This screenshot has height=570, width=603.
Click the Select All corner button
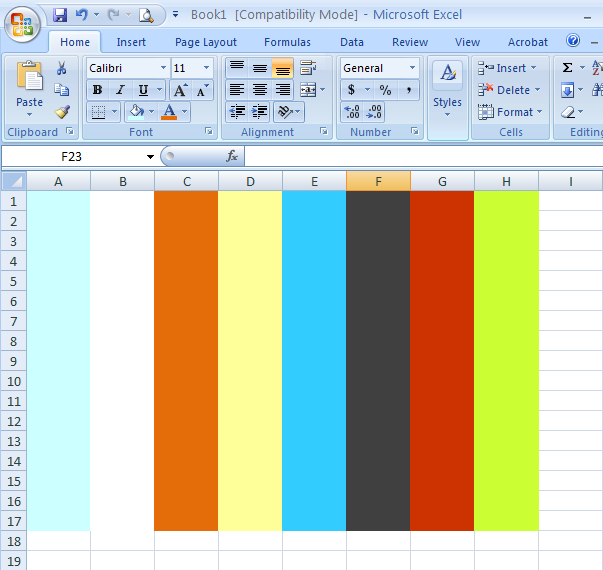pos(14,181)
